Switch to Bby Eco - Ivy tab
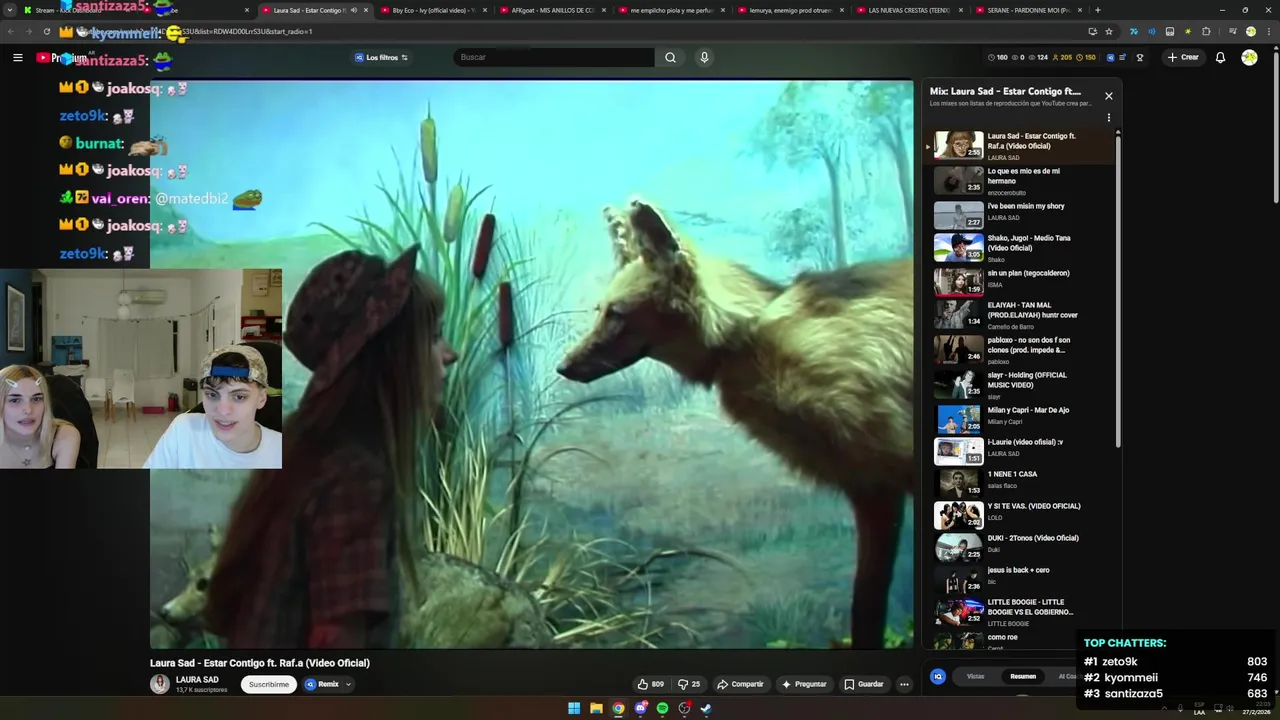1280x720 pixels. point(436,10)
